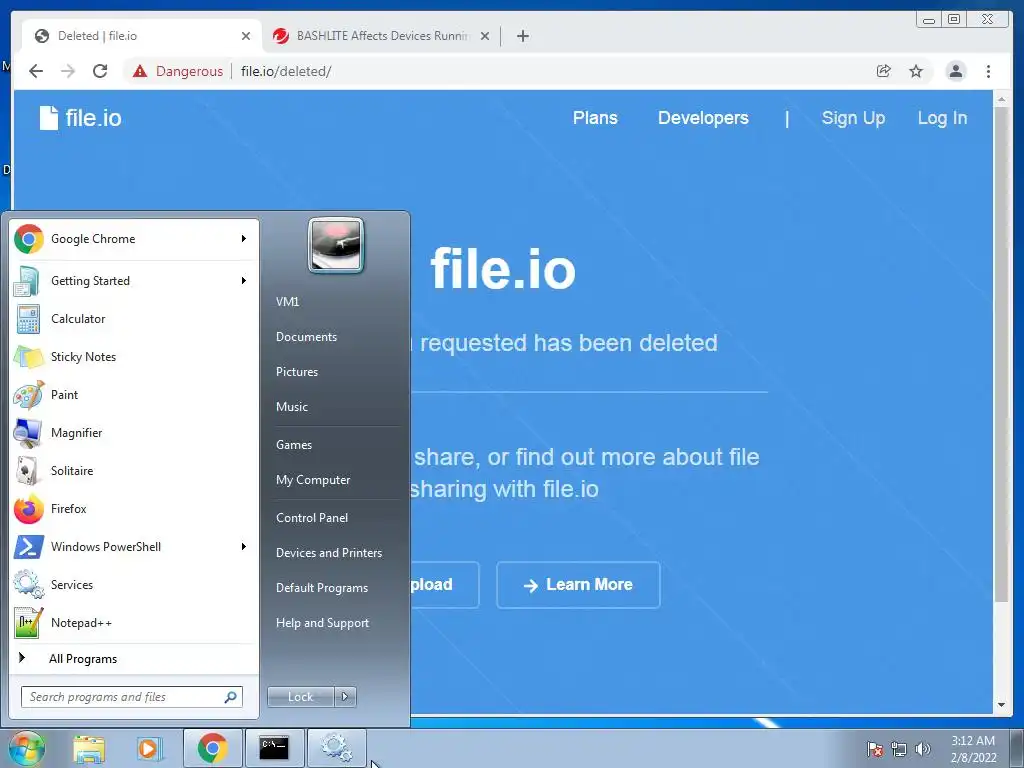The width and height of the screenshot is (1024, 768).
Task: Click page scrollbar down arrow
Action: (1001, 705)
